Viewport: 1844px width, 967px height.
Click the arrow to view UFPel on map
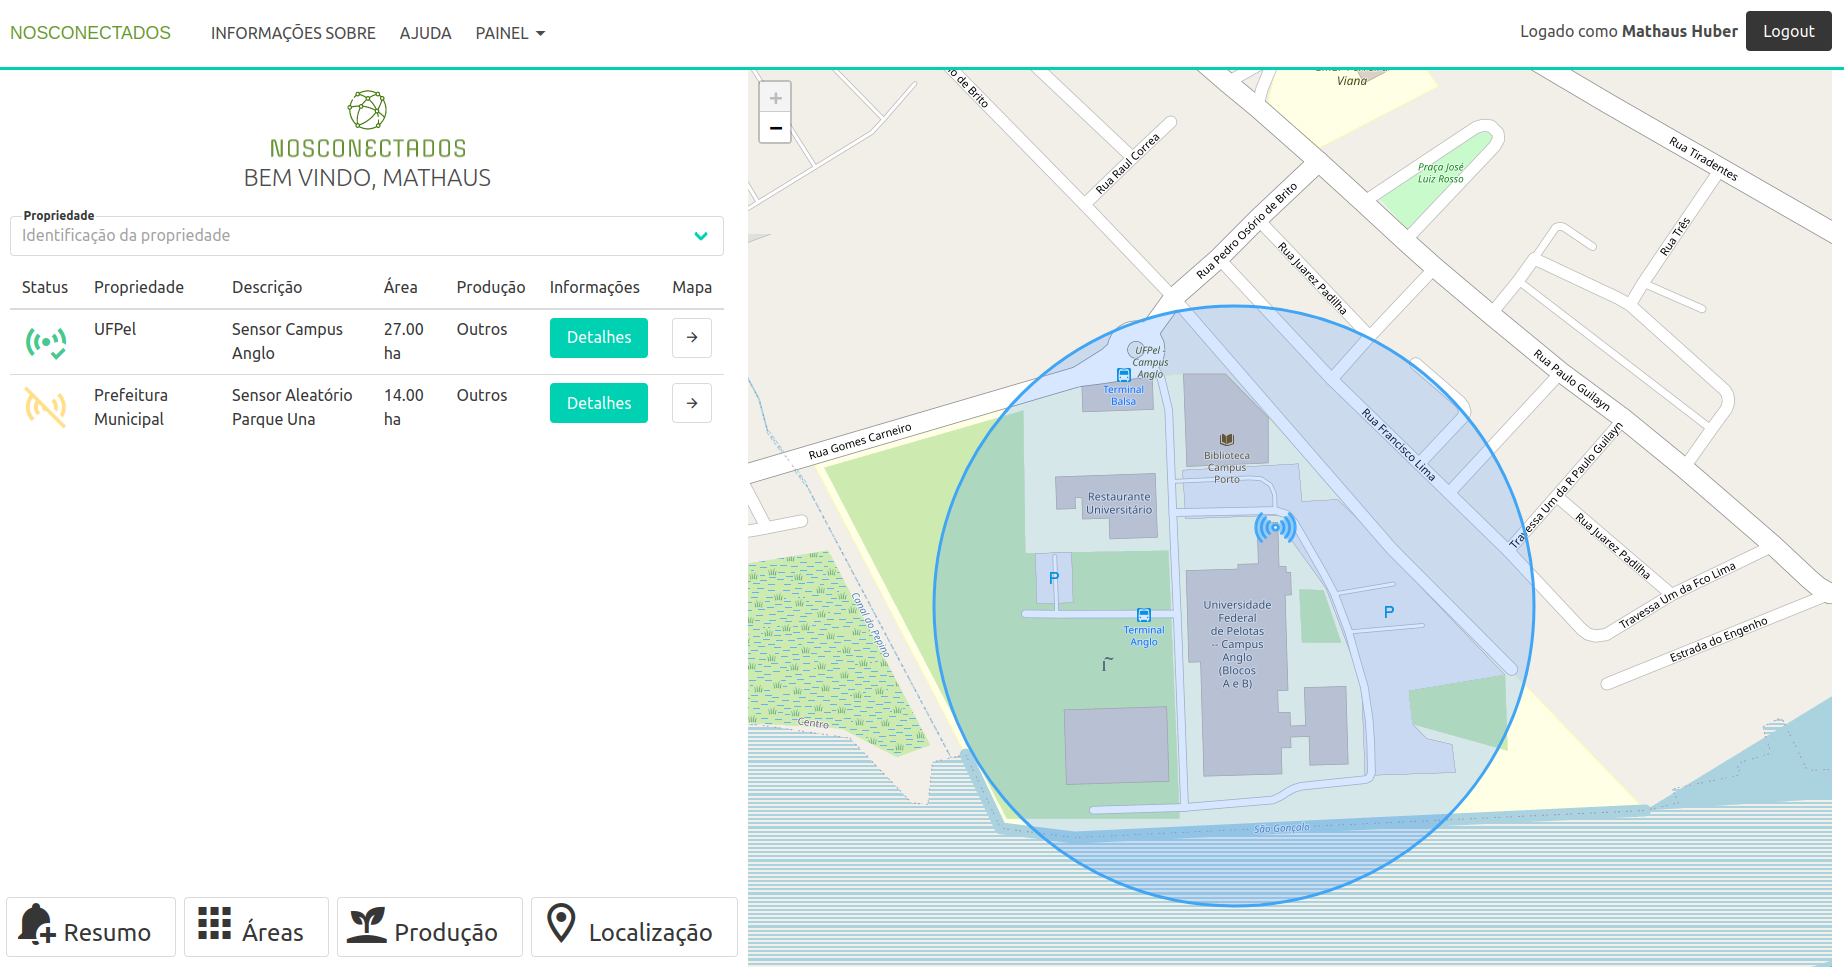click(691, 338)
